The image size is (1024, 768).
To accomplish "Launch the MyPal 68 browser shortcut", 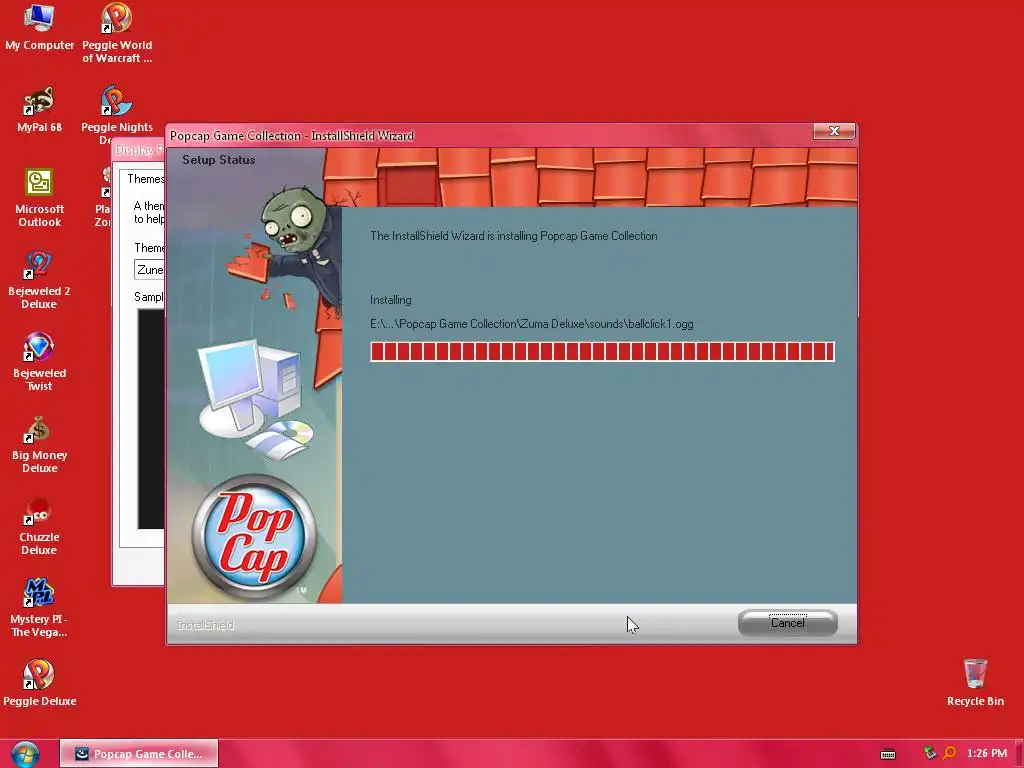I will coord(39,109).
